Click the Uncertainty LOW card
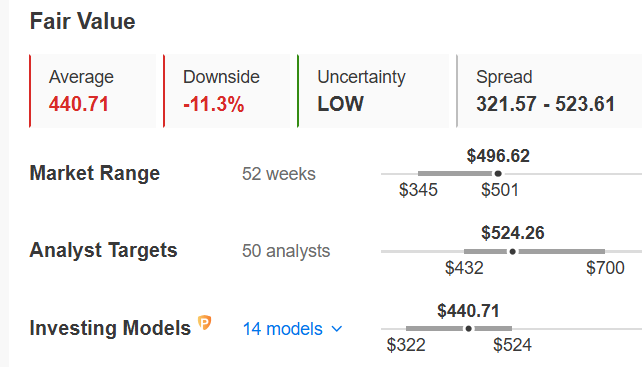The image size is (642, 367). [373, 91]
